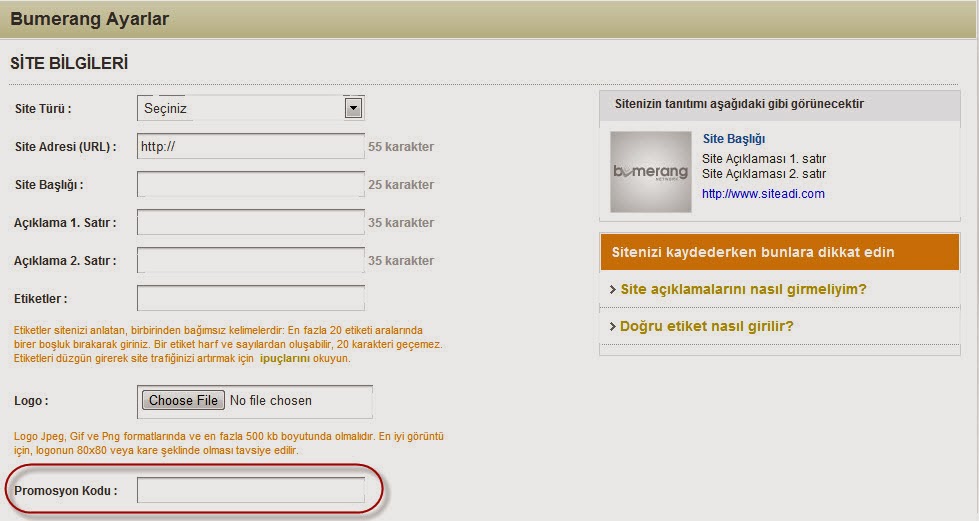Focus the Etiketler text field
The image size is (979, 521).
pos(250,298)
